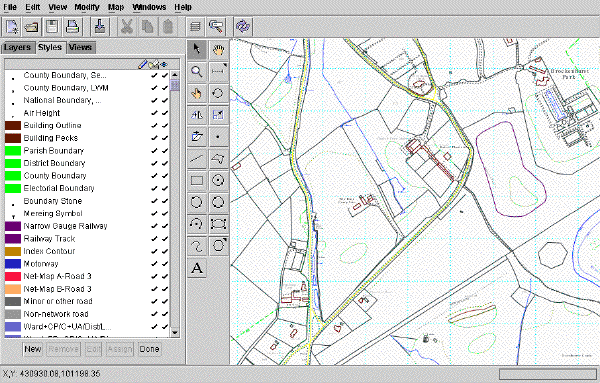
Task: Open the Help menu
Action: pos(183,7)
